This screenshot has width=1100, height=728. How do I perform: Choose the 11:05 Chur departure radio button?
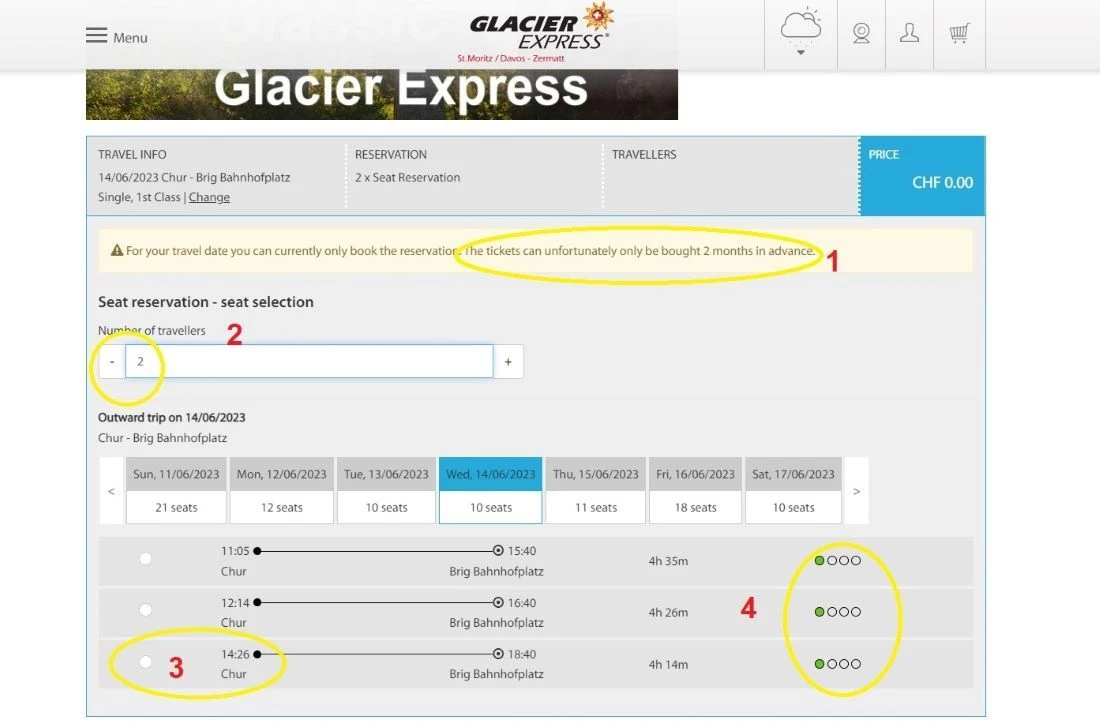(x=145, y=559)
